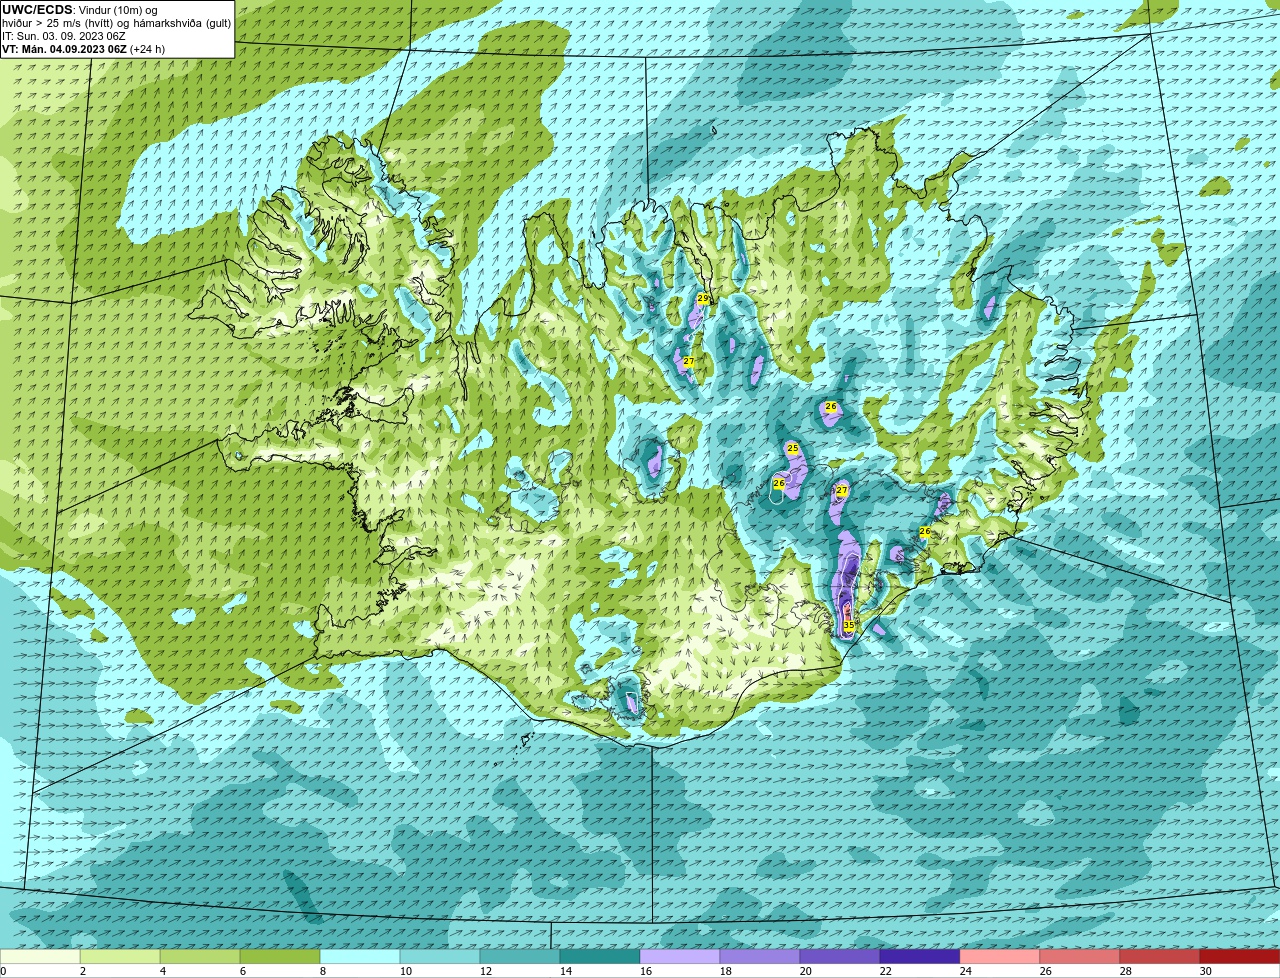Pick the 24–26 m/s pink legend swatch

point(1000,956)
